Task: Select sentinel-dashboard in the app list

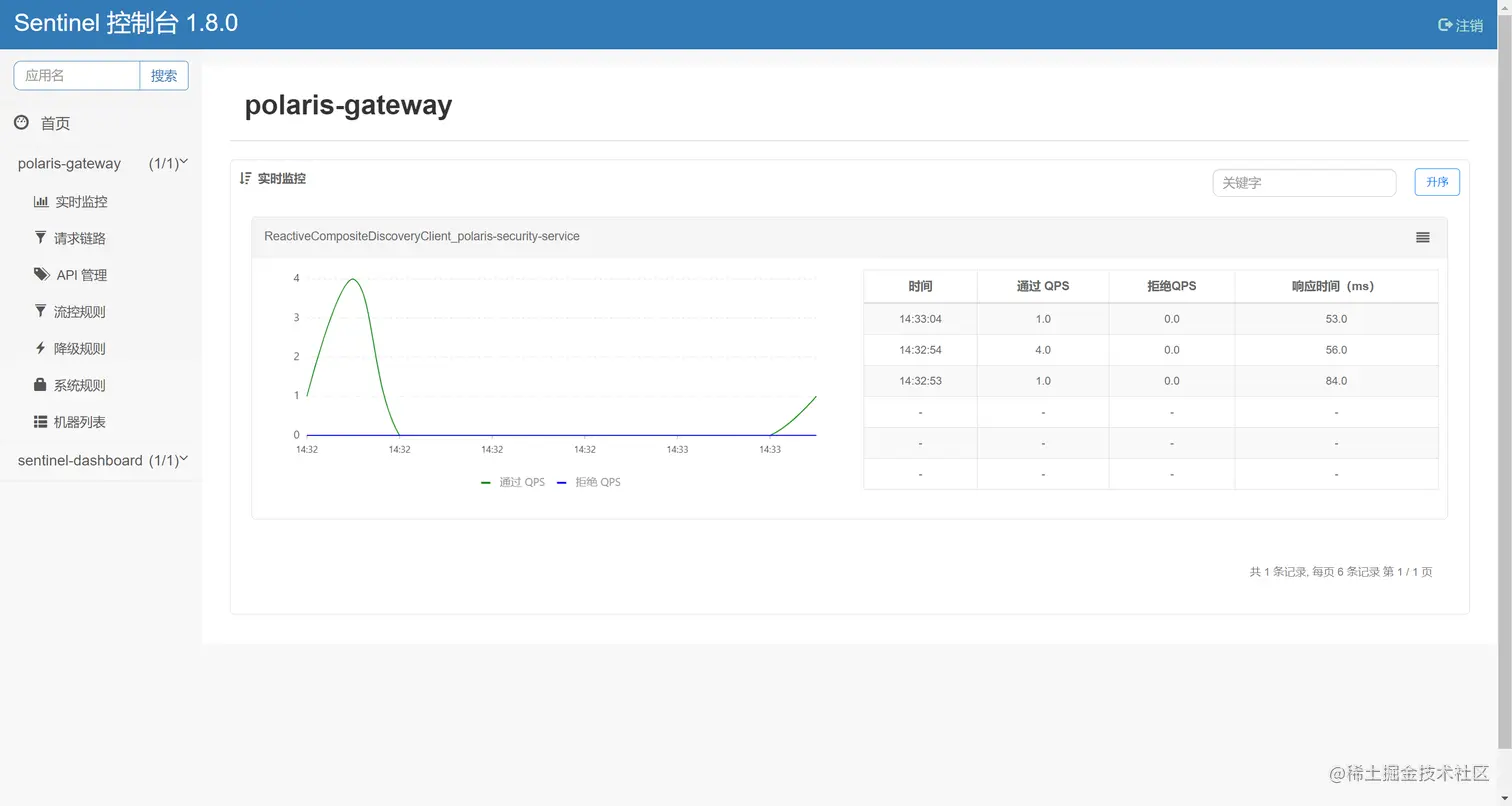Action: tap(80, 460)
